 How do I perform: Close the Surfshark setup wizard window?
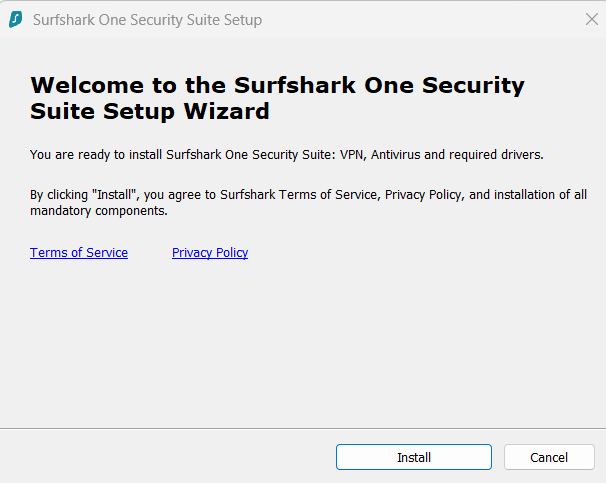tap(591, 19)
